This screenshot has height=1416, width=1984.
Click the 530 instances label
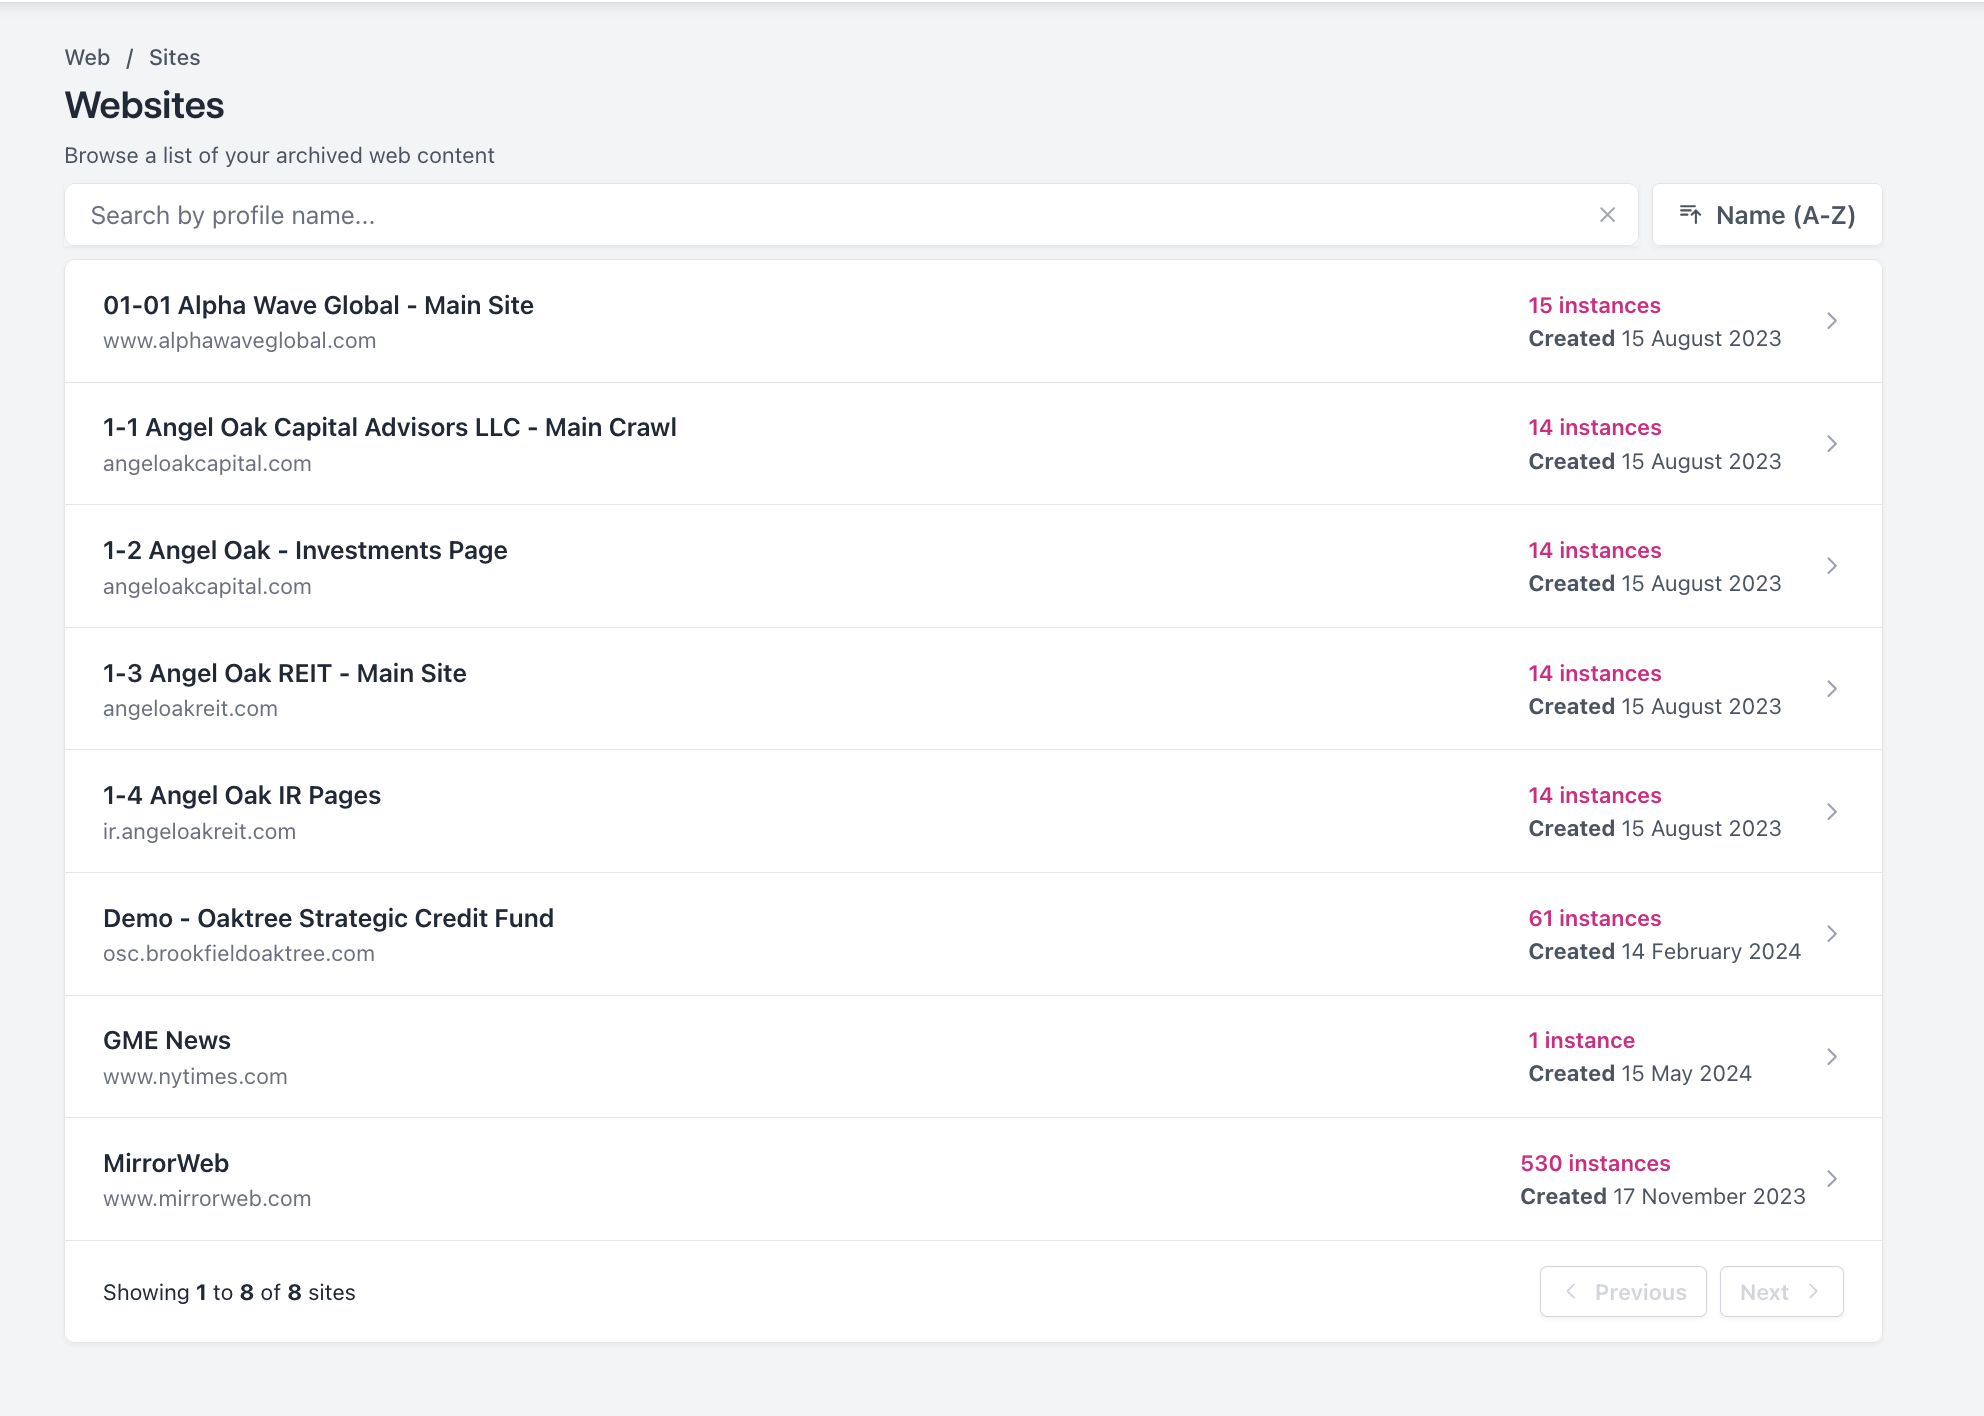coord(1595,1163)
